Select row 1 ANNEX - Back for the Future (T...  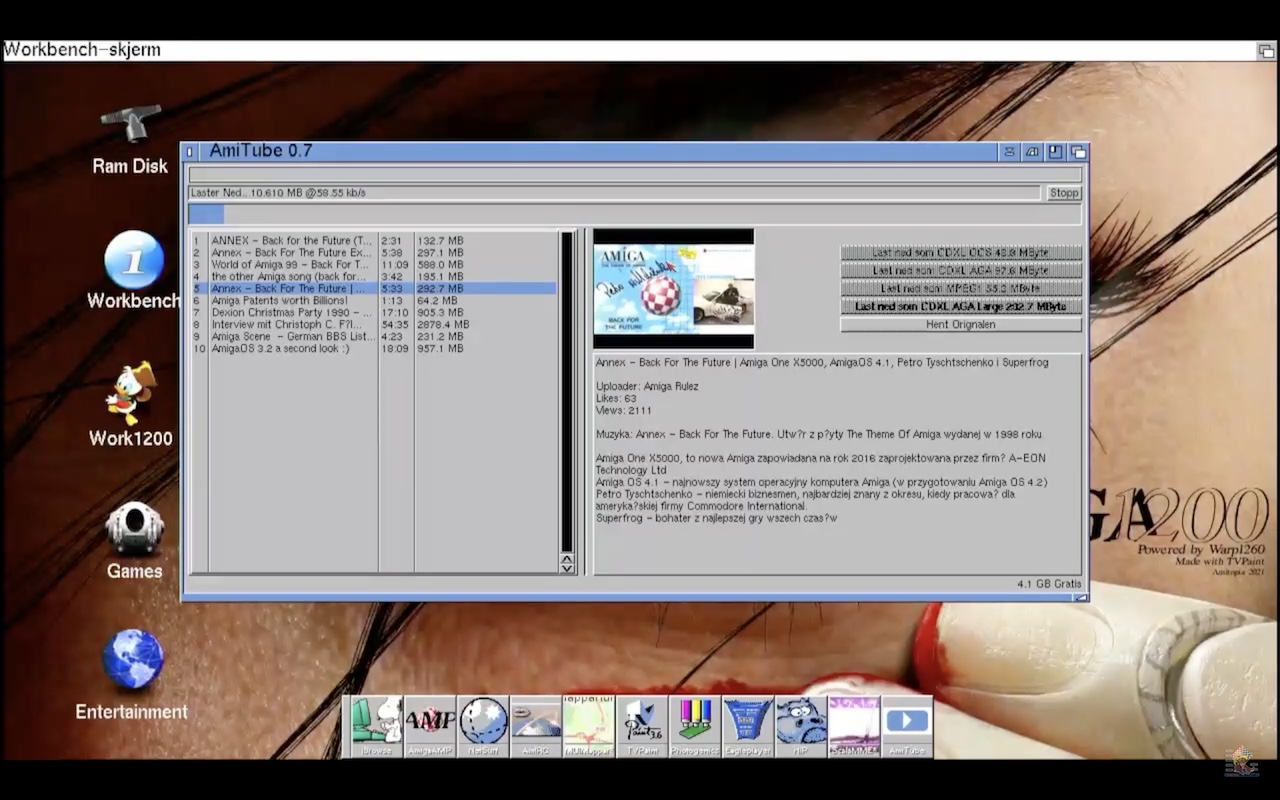pos(373,241)
